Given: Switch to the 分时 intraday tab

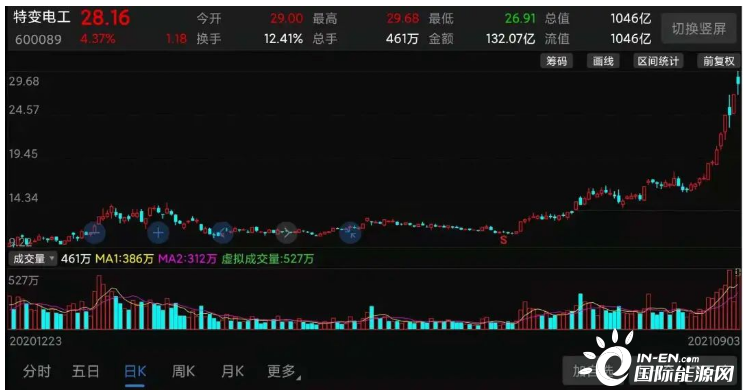Looking at the screenshot, I should [x=36, y=371].
